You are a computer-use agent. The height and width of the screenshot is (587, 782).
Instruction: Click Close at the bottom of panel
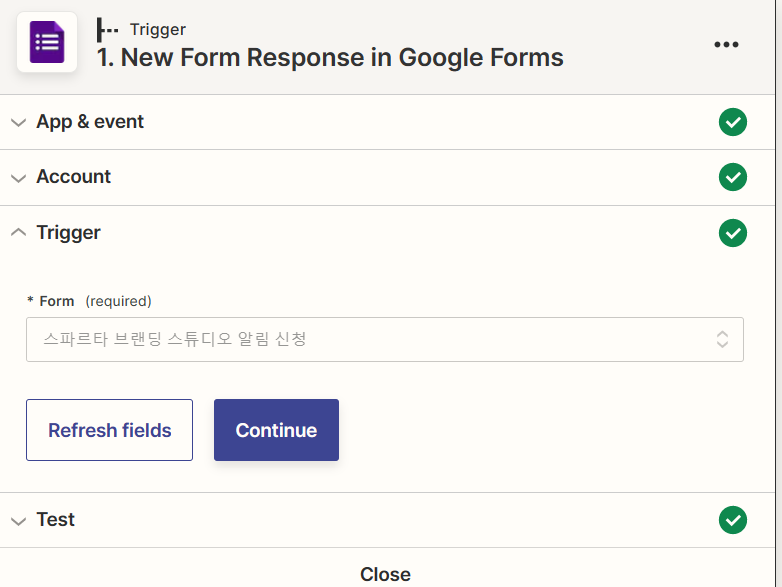pyautogui.click(x=386, y=574)
